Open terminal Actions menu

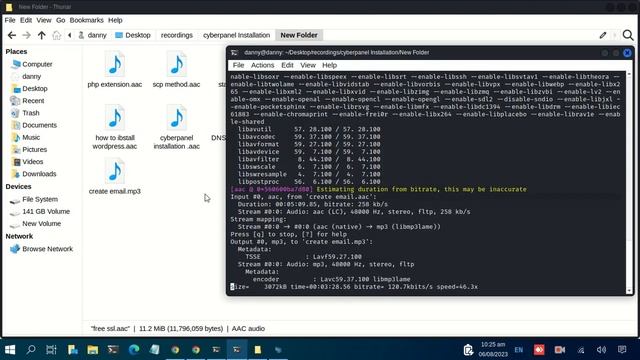pos(262,65)
